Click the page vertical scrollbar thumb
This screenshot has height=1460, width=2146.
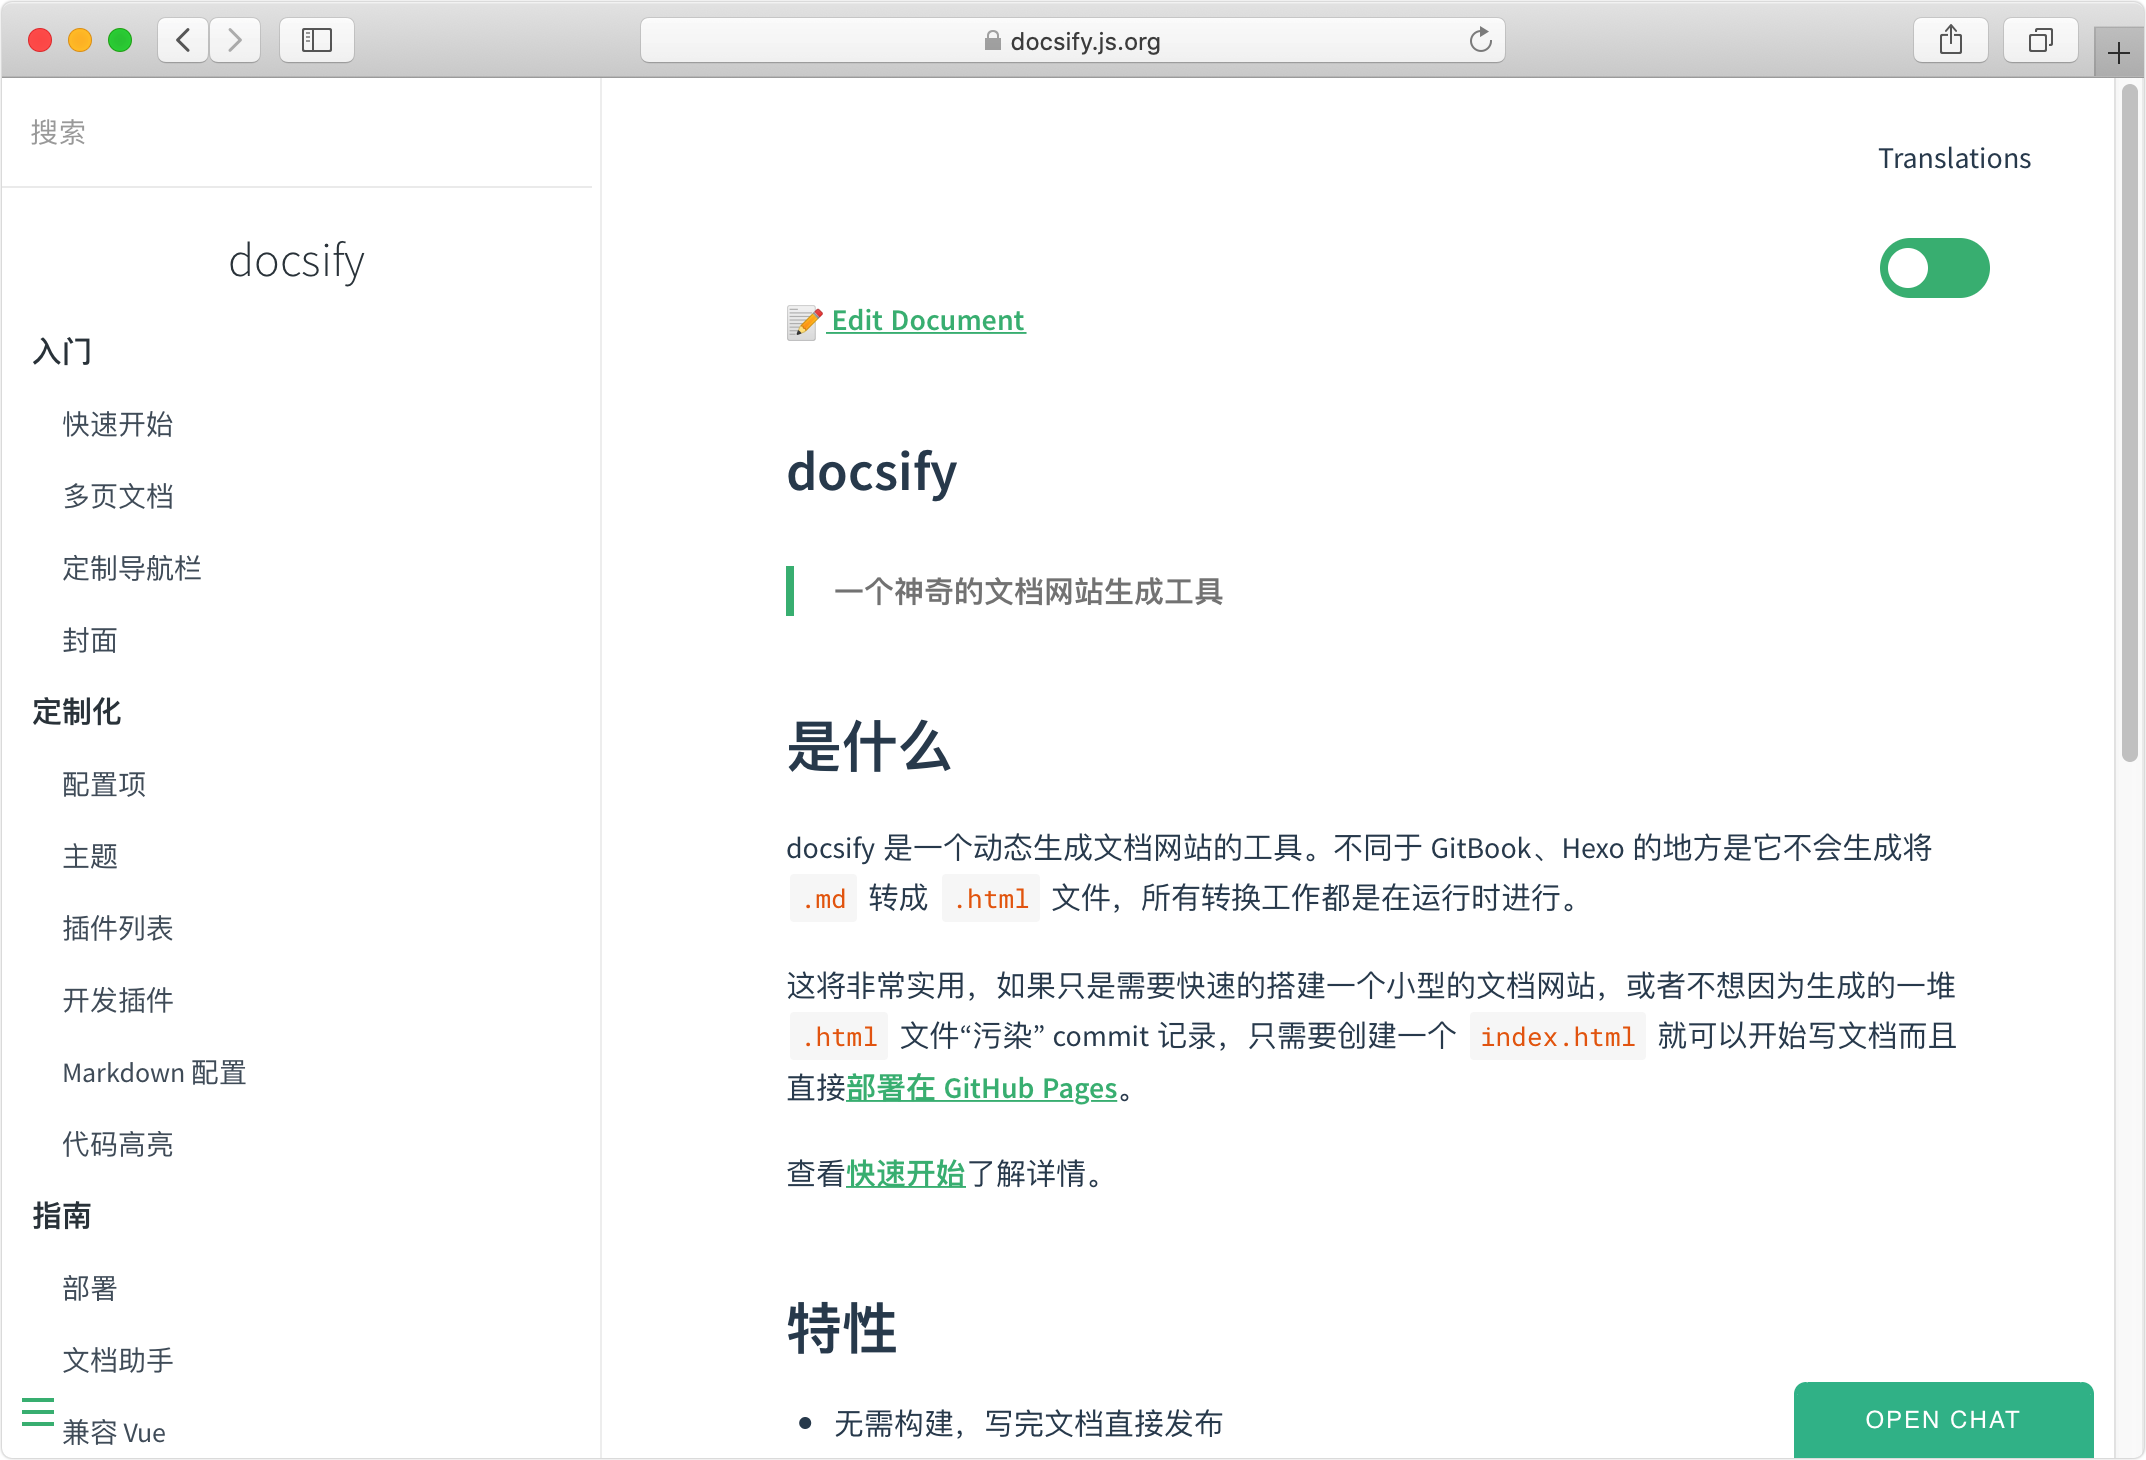click(2129, 425)
